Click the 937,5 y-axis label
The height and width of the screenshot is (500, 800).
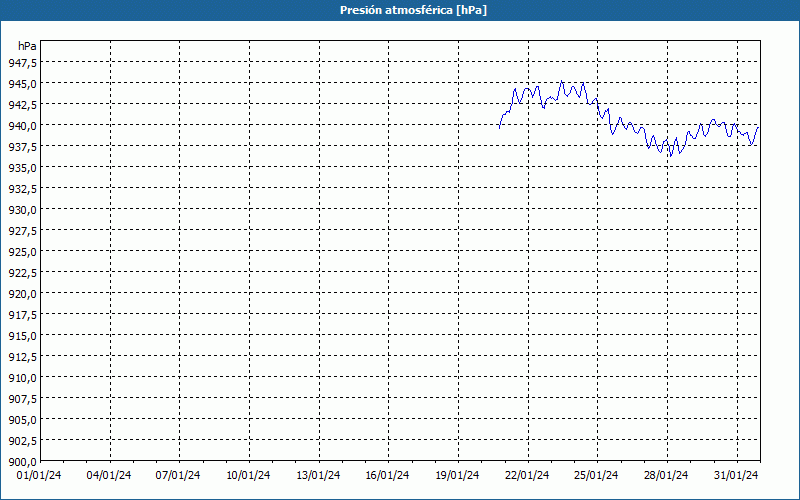tap(22, 146)
